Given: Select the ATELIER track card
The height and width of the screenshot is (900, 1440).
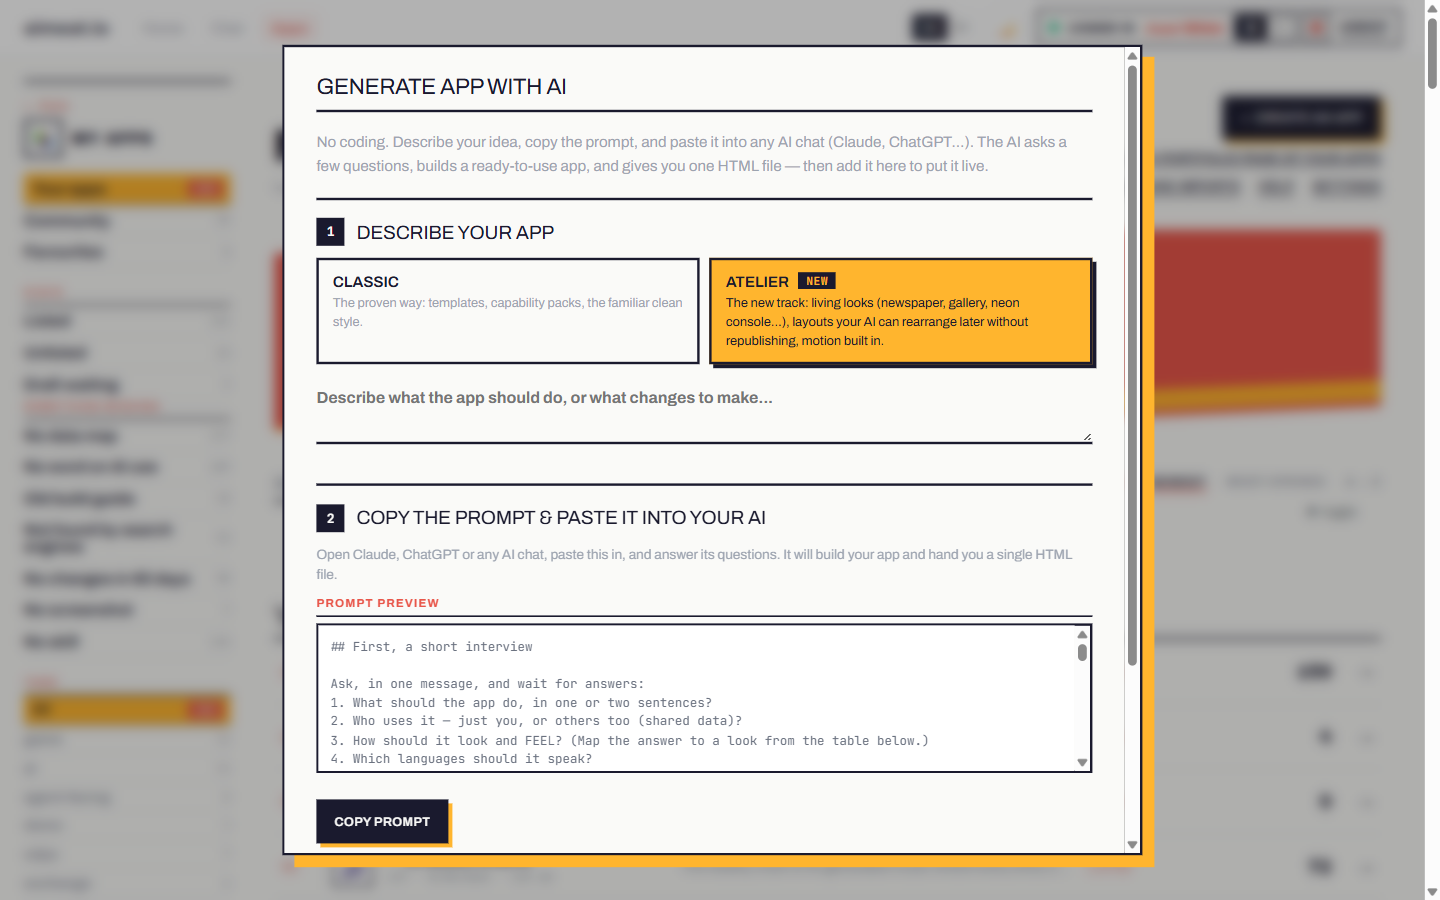Looking at the screenshot, I should click(900, 311).
